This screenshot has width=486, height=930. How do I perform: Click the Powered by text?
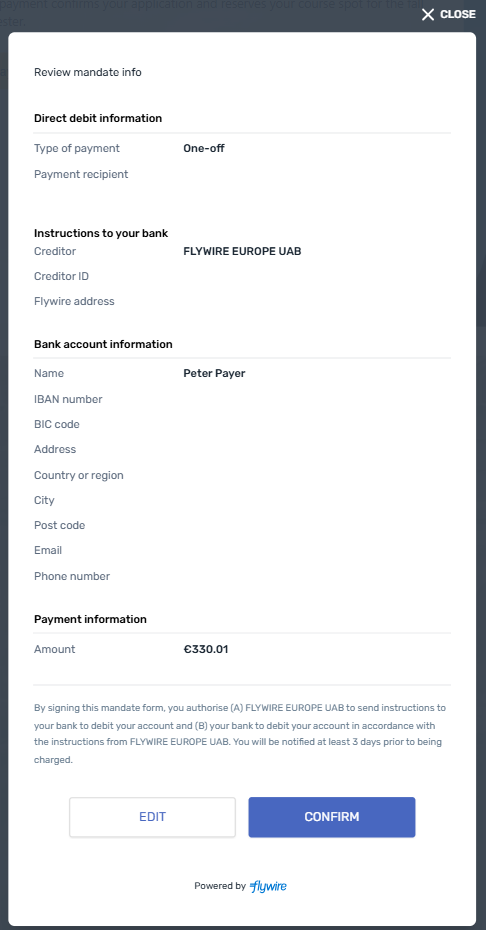click(220, 886)
